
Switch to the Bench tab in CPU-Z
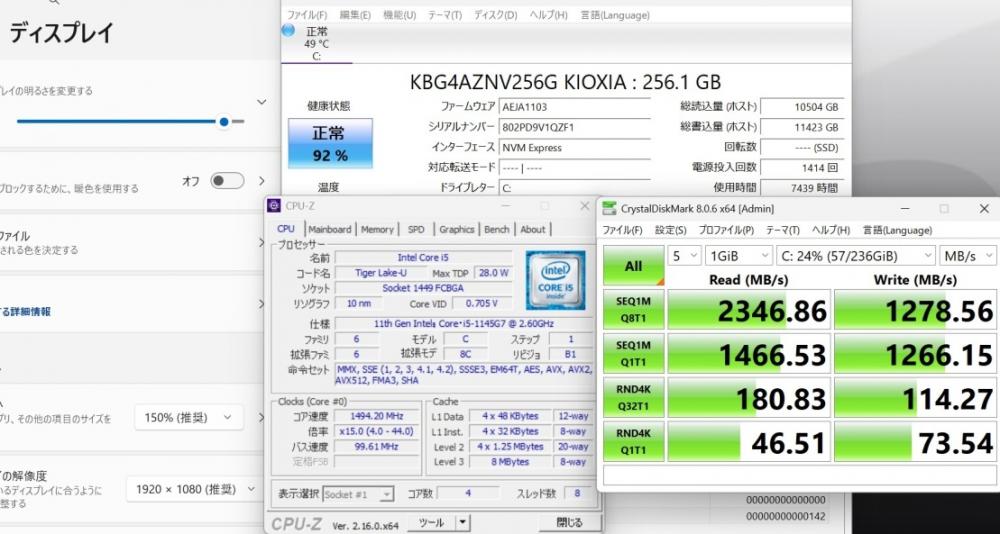point(497,229)
